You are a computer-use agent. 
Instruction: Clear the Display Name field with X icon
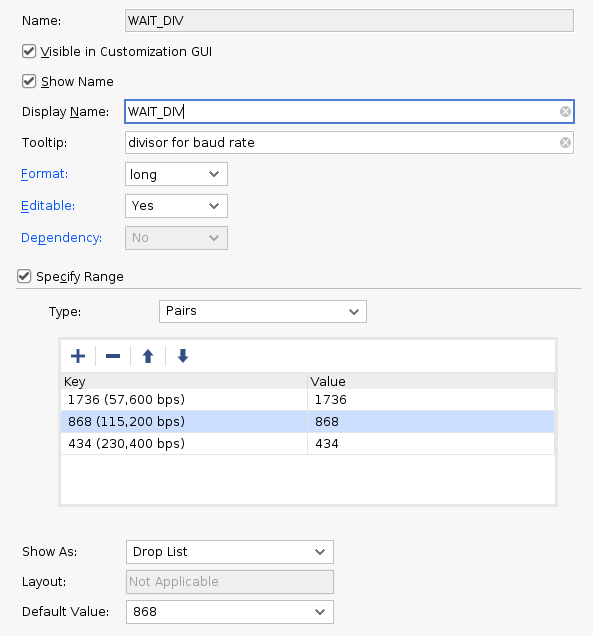[x=565, y=112]
